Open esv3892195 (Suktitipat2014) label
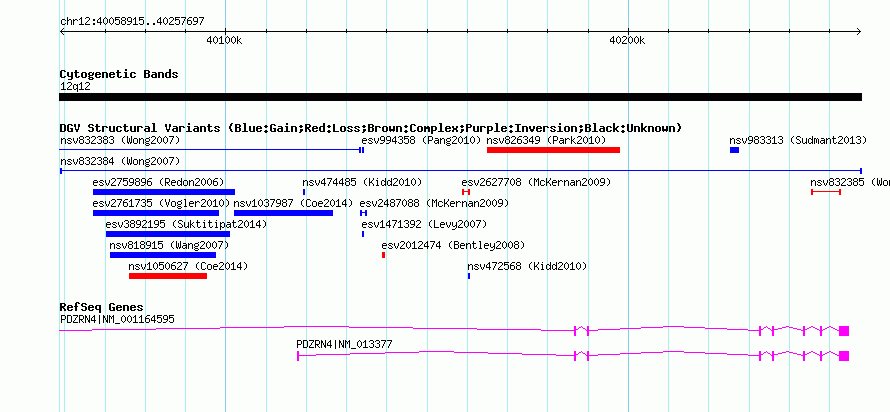 click(x=186, y=224)
